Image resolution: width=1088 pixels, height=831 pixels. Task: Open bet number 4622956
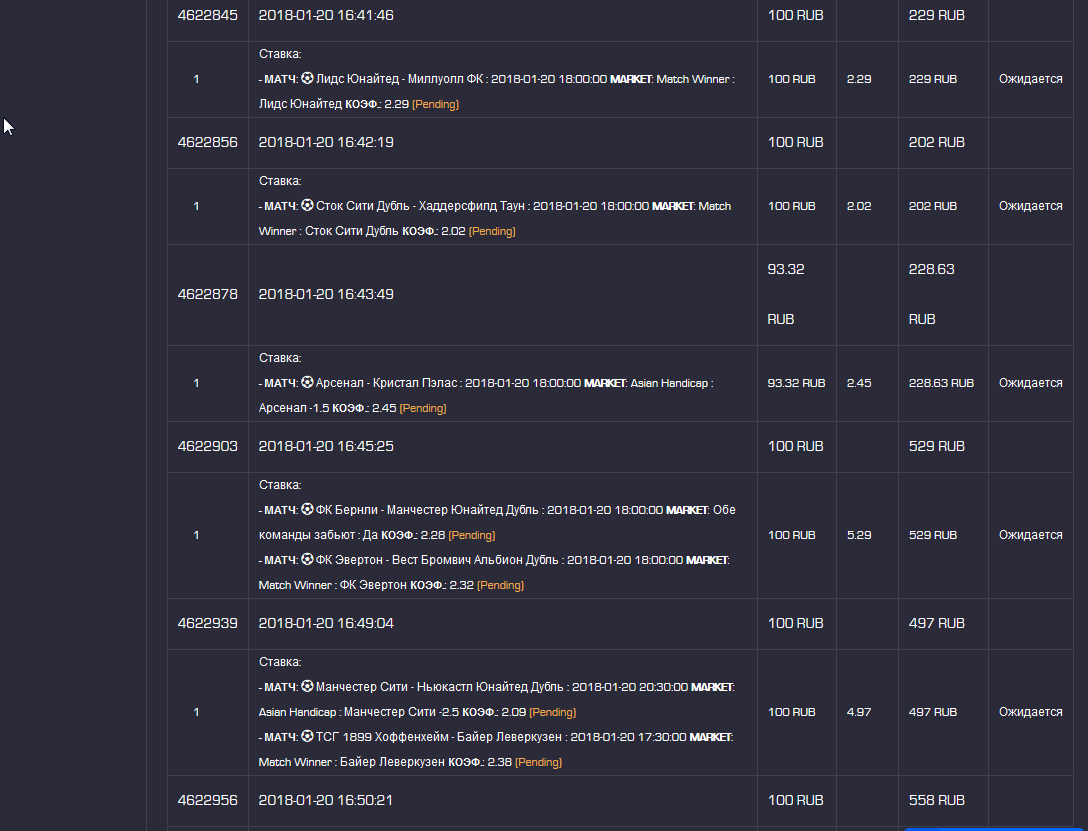click(x=208, y=800)
